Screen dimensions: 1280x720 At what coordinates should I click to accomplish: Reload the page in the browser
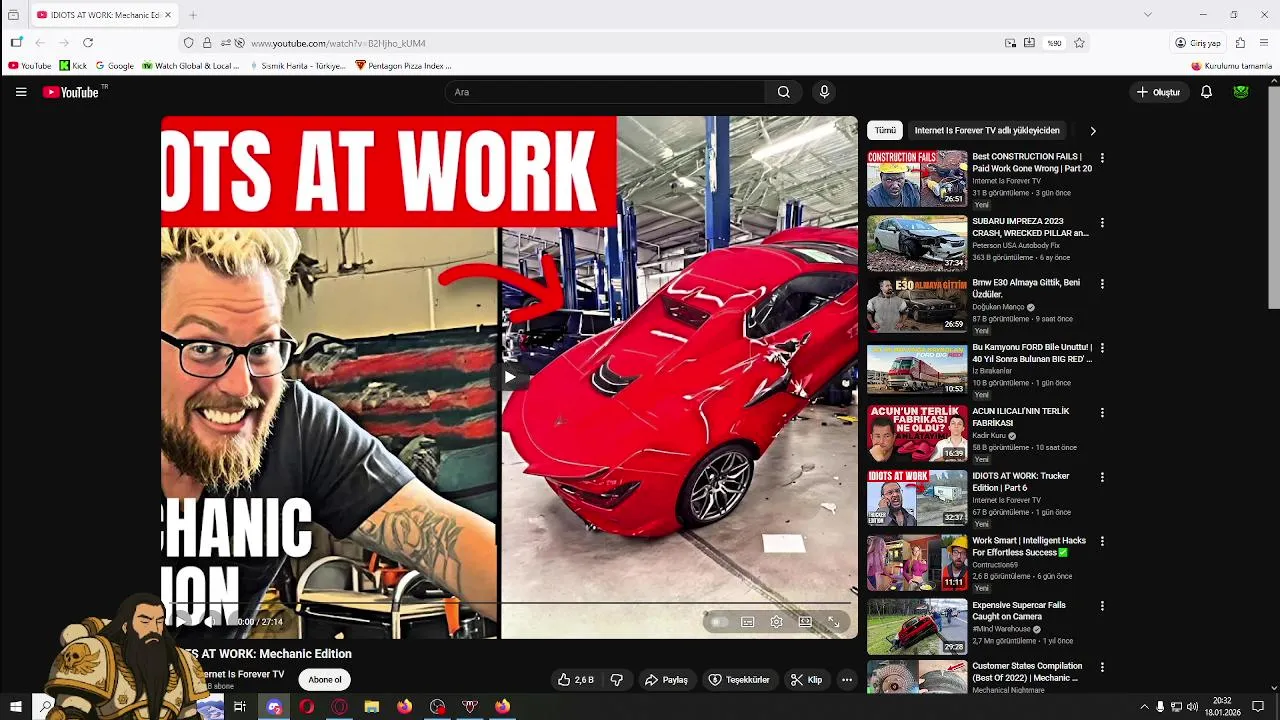[88, 43]
